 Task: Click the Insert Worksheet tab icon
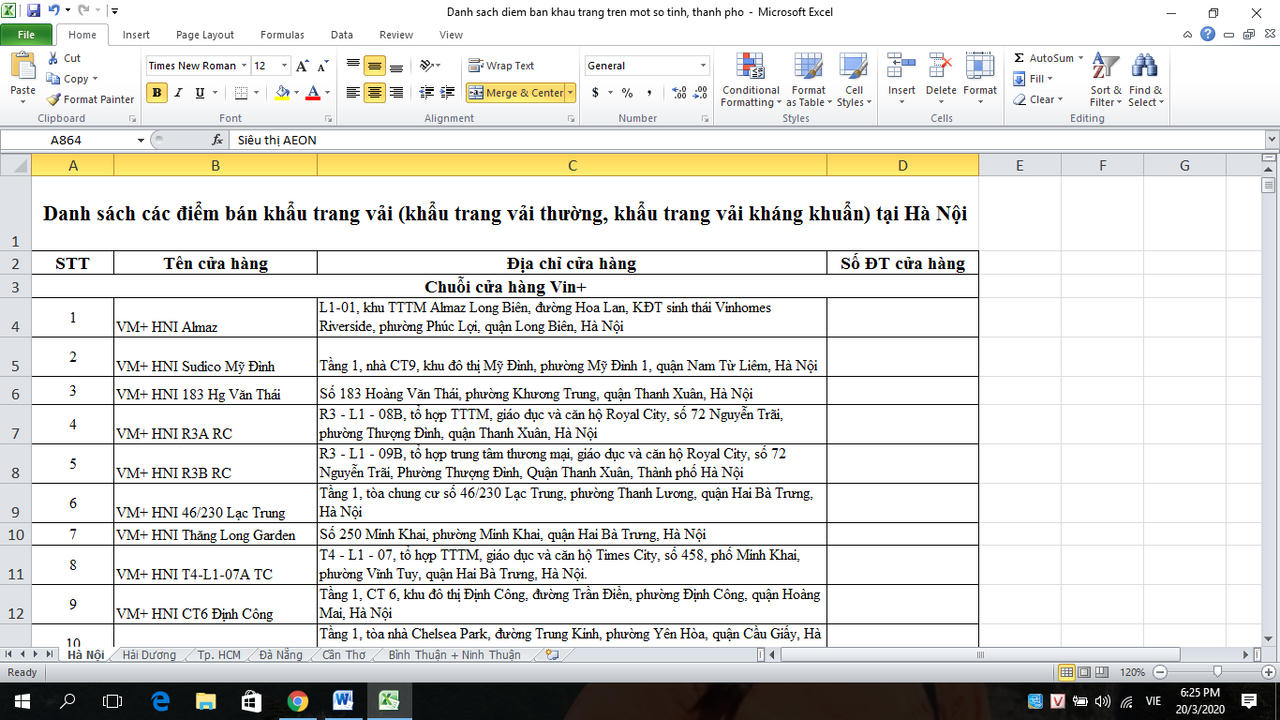point(552,655)
